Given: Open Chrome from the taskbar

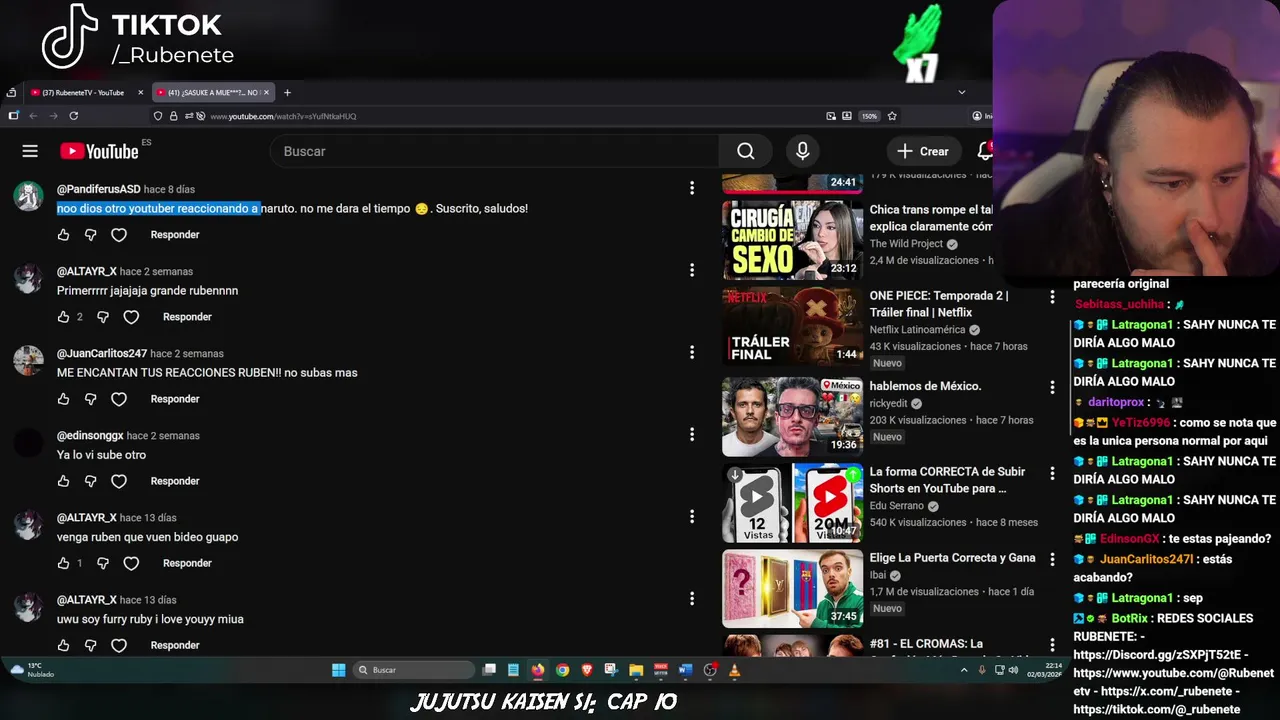Looking at the screenshot, I should pyautogui.click(x=562, y=670).
